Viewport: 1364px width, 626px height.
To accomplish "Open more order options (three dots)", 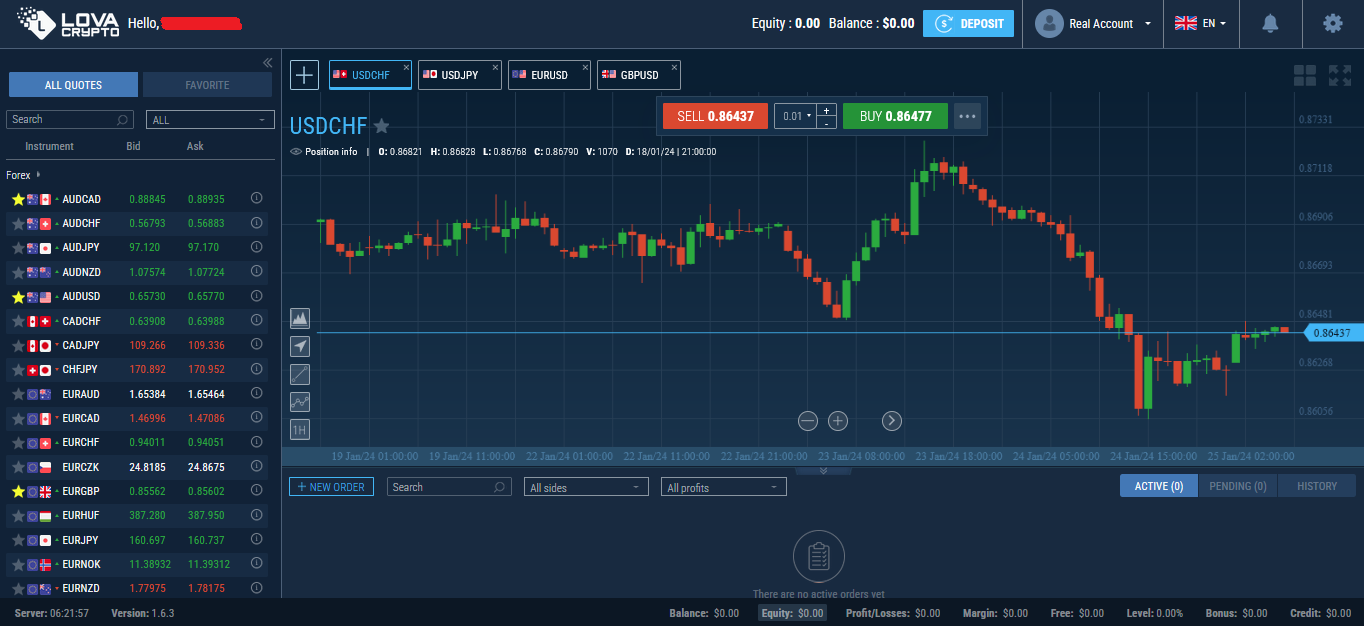I will point(966,116).
